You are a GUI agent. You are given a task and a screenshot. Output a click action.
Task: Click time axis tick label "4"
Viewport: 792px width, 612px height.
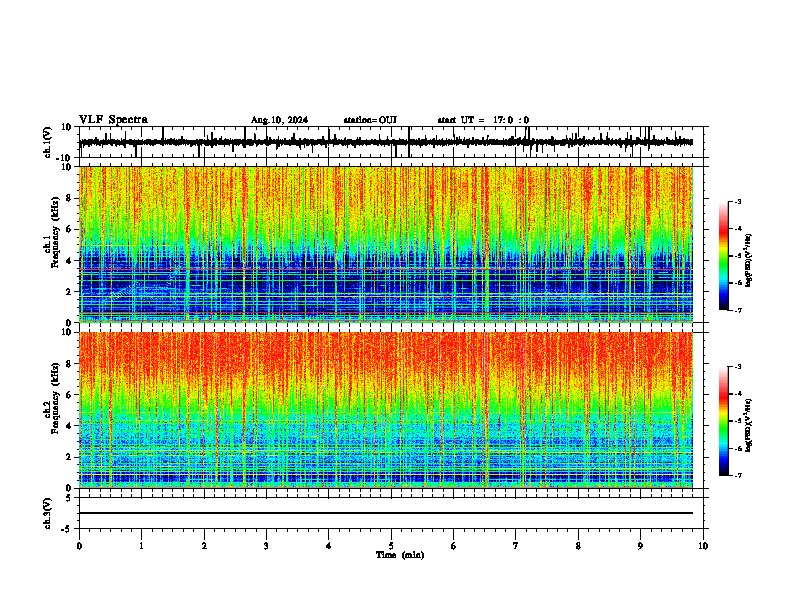[329, 545]
